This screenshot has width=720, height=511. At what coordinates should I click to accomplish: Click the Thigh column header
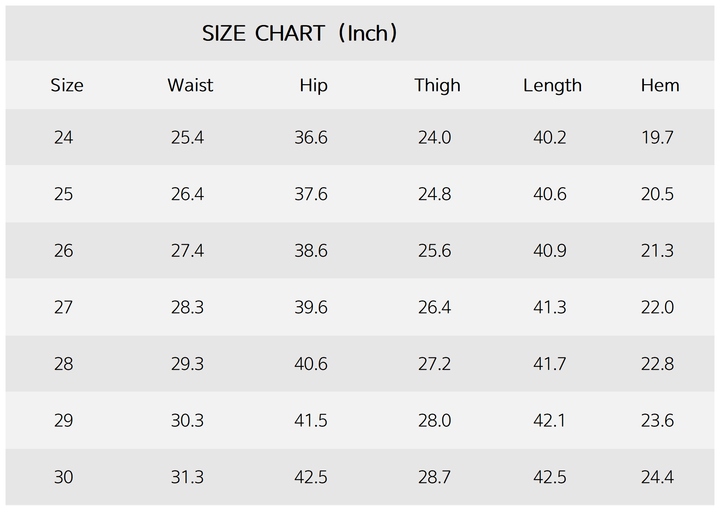coord(437,86)
